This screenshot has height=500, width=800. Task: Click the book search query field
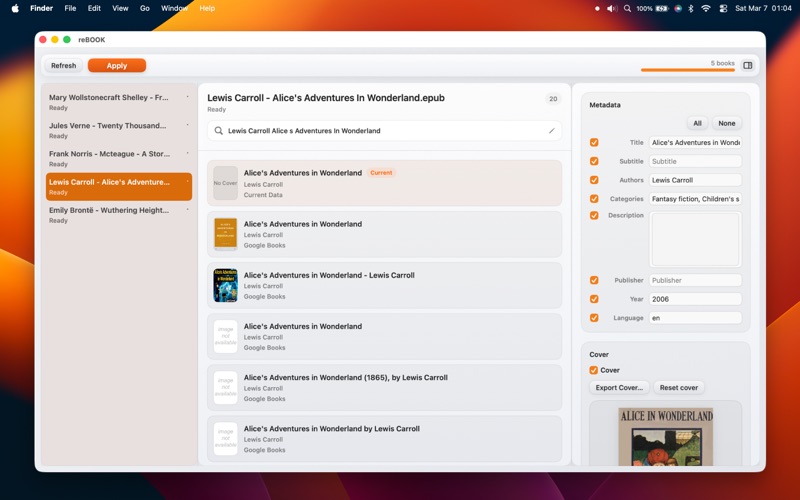pyautogui.click(x=384, y=131)
